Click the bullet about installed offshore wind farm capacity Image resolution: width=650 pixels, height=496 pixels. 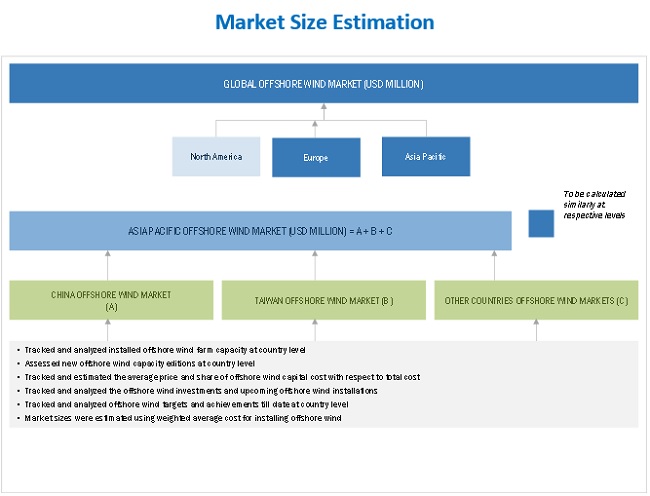165,350
